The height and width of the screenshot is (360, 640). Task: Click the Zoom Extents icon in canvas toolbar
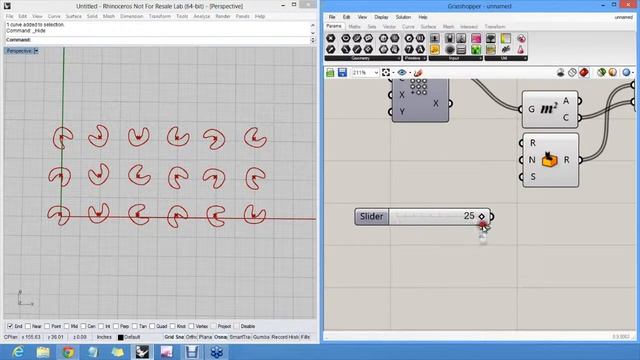click(386, 73)
